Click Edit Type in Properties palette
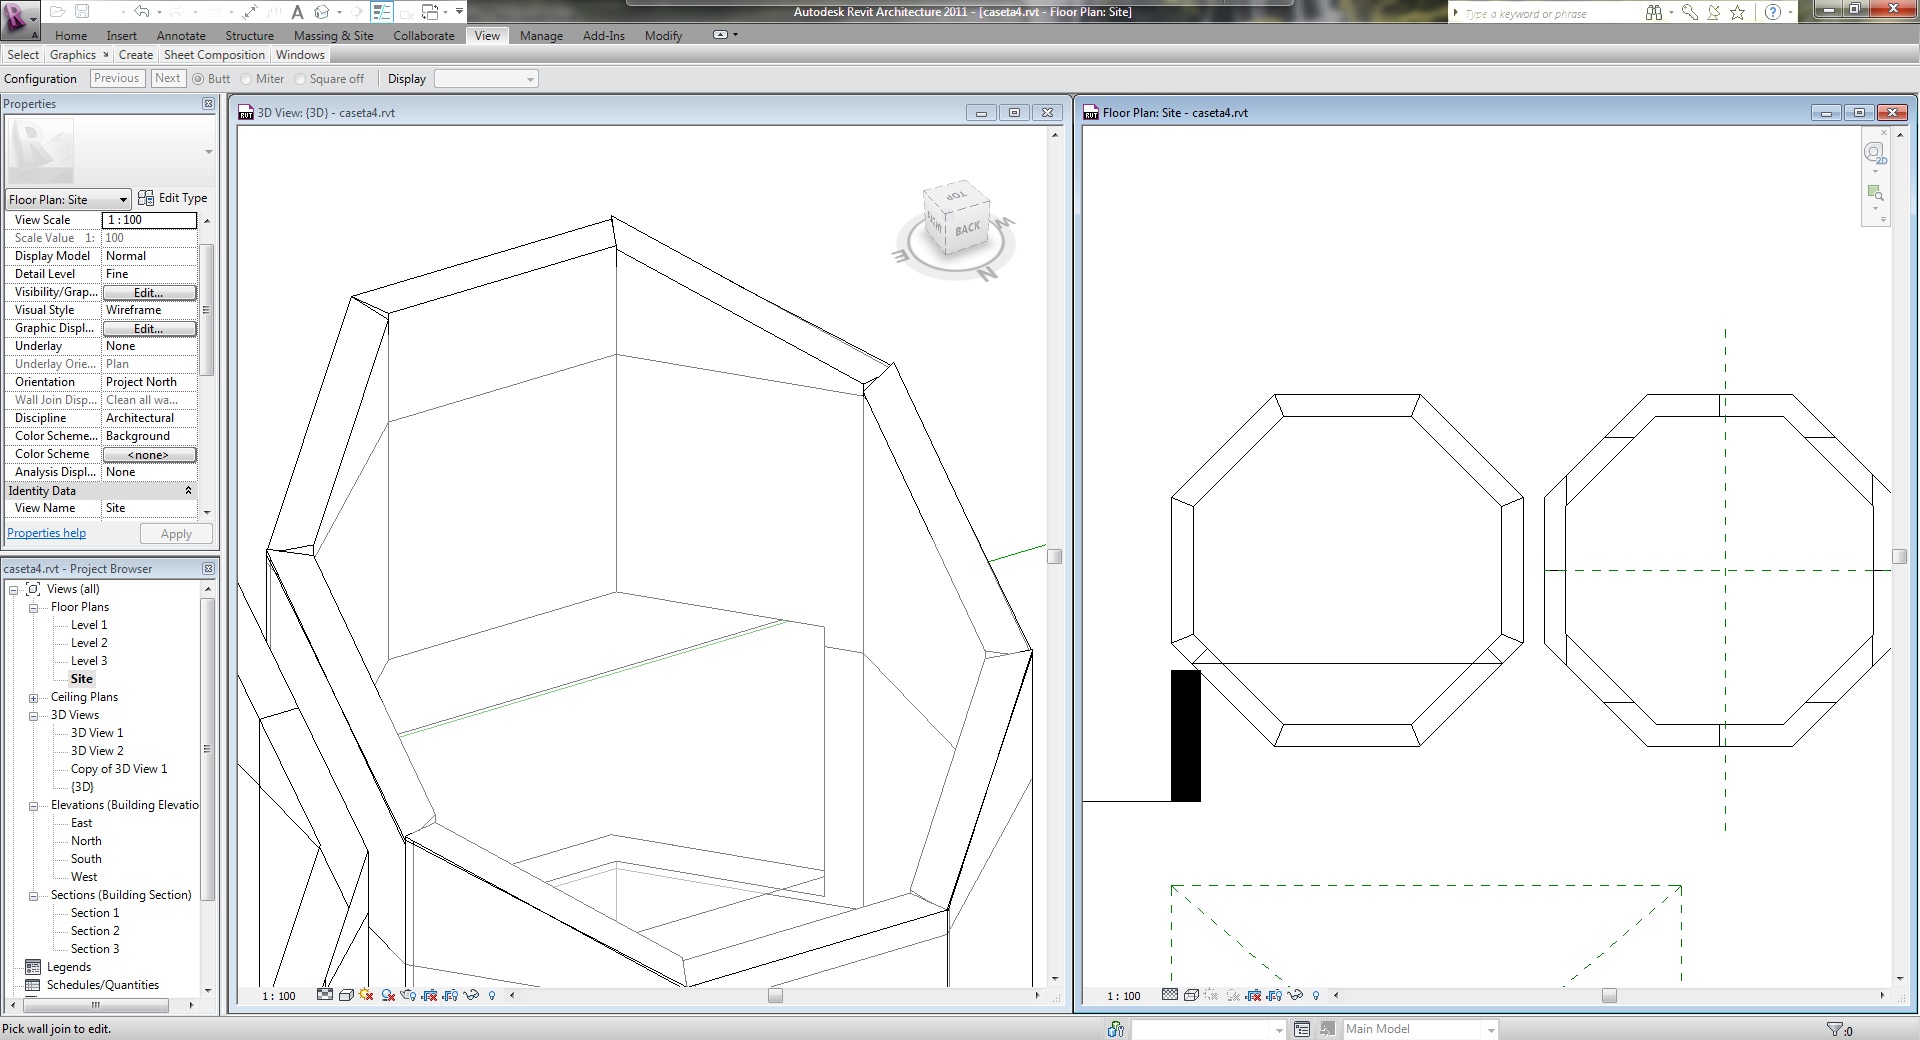Image resolution: width=1920 pixels, height=1040 pixels. tap(173, 198)
